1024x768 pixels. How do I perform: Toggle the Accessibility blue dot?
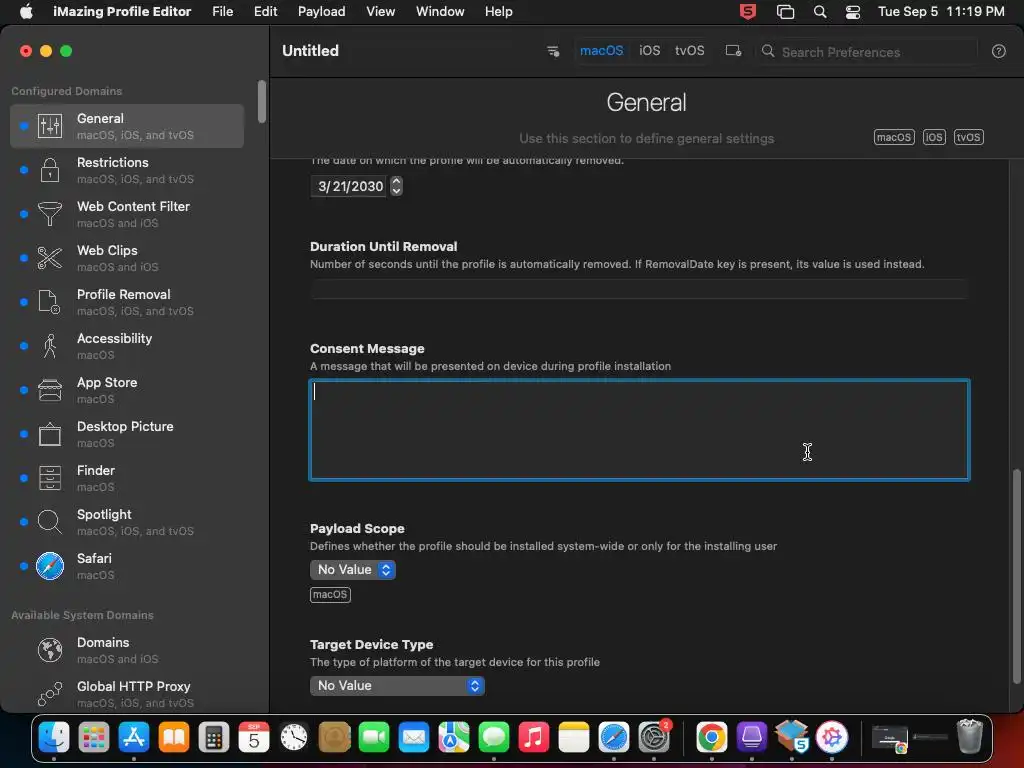click(x=24, y=345)
